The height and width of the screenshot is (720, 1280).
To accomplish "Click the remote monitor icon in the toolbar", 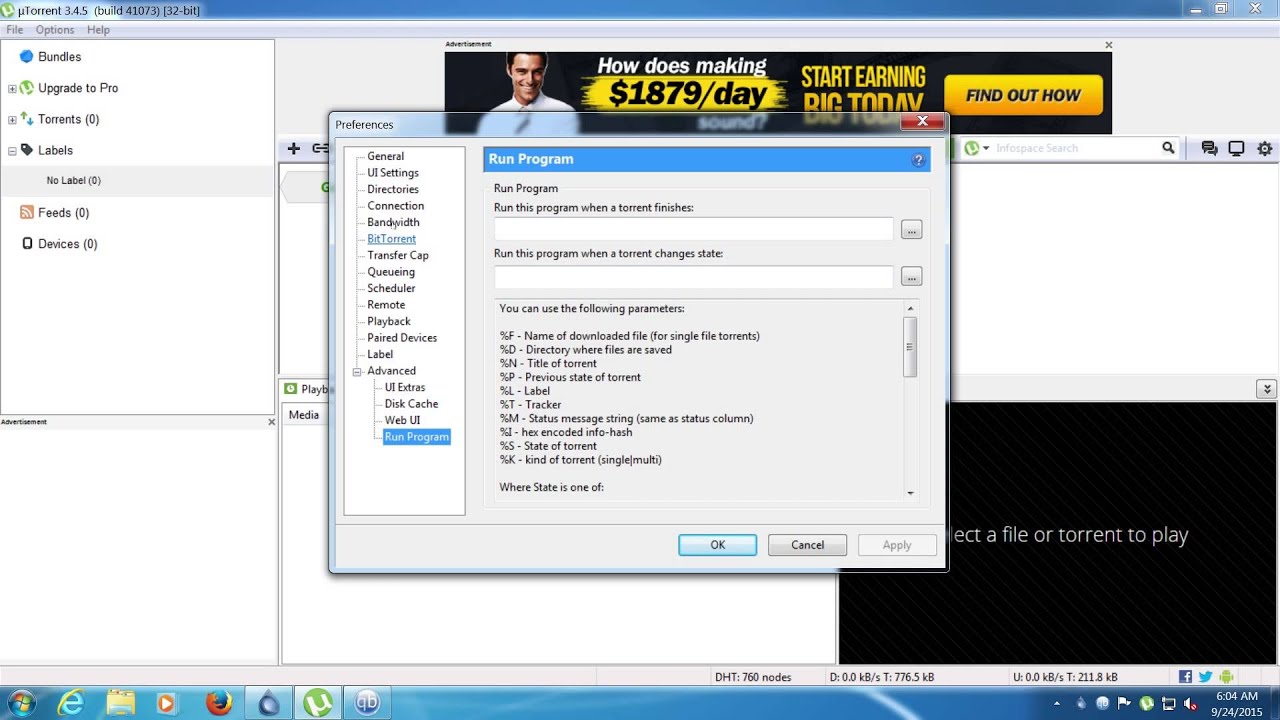I will pos(1236,148).
